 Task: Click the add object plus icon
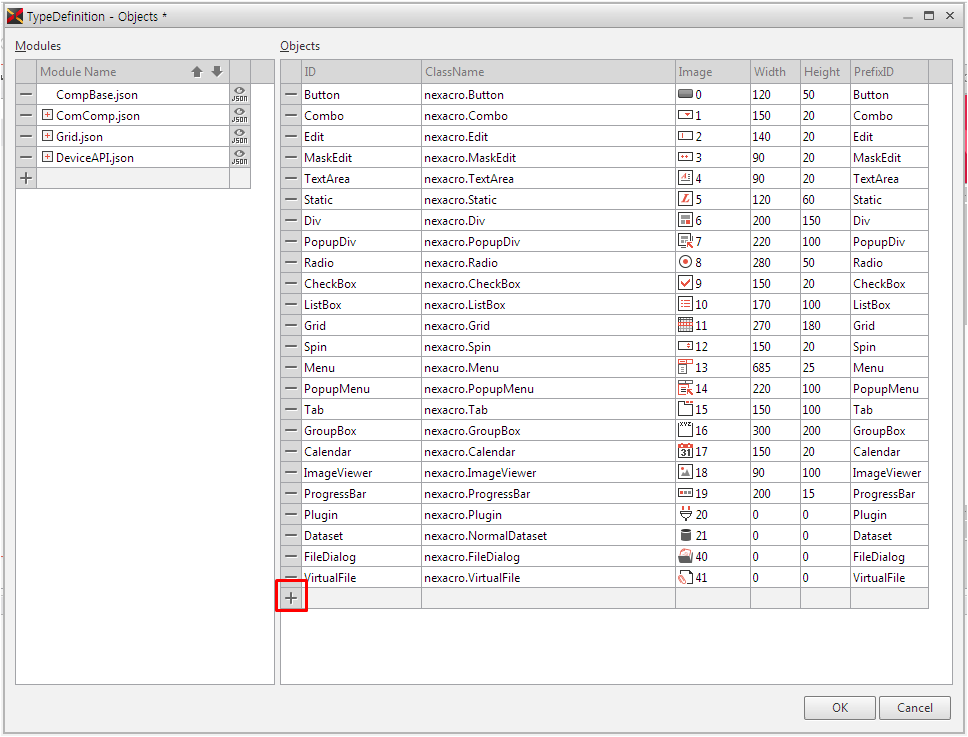tap(291, 598)
